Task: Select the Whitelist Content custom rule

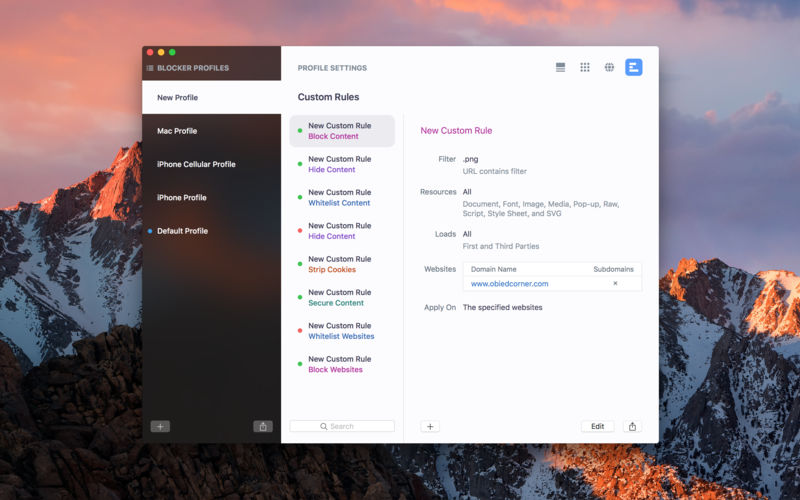Action: click(x=342, y=197)
